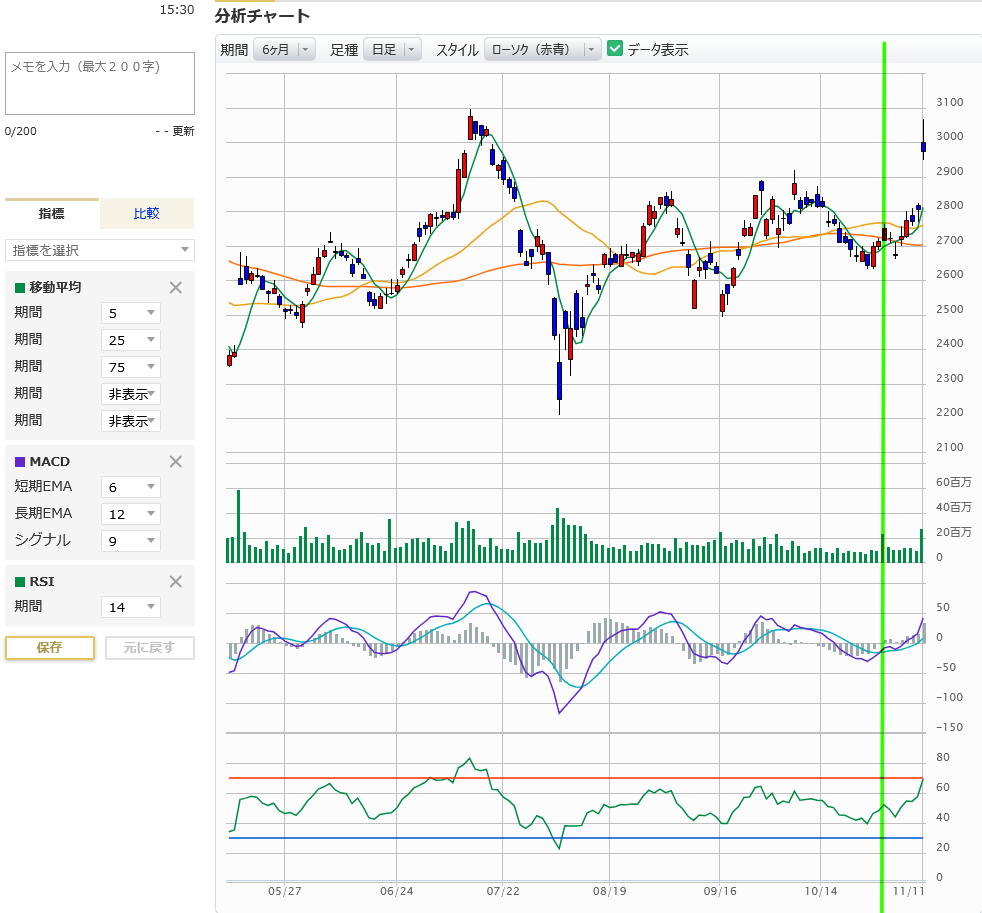Remove the MACD indicator with X icon
Image resolution: width=982 pixels, height=913 pixels.
tap(176, 462)
